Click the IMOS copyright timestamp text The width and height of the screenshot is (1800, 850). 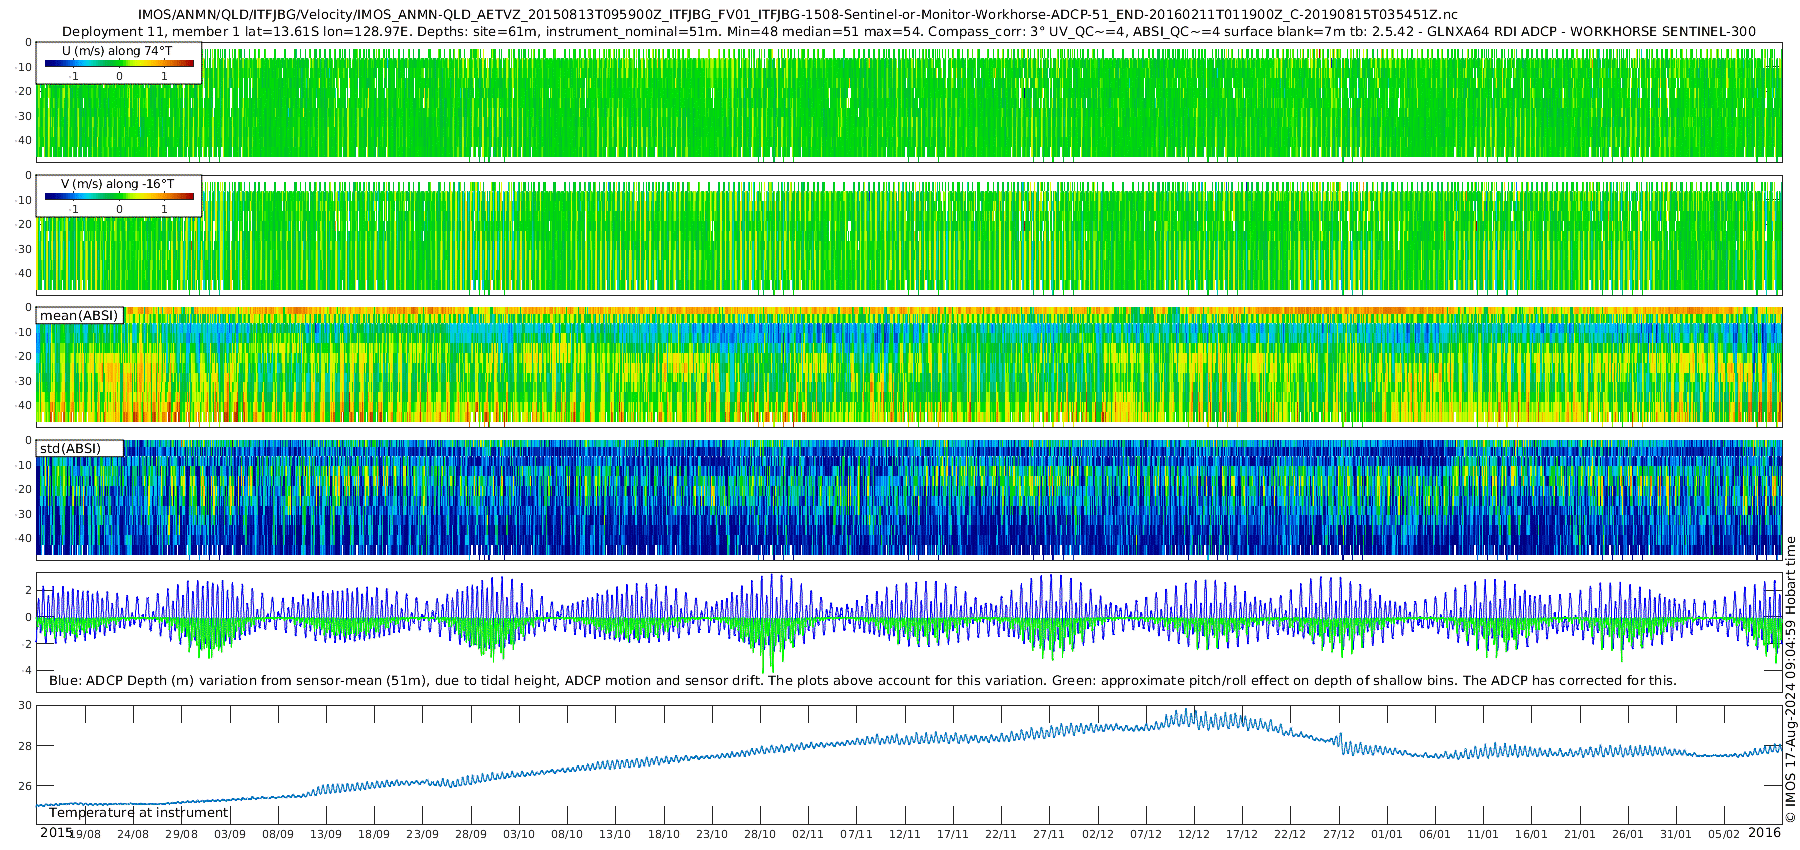pos(1791,679)
